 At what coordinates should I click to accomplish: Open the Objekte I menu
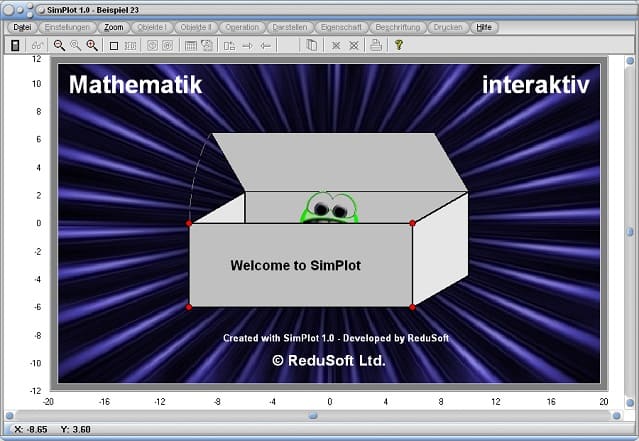click(x=152, y=27)
